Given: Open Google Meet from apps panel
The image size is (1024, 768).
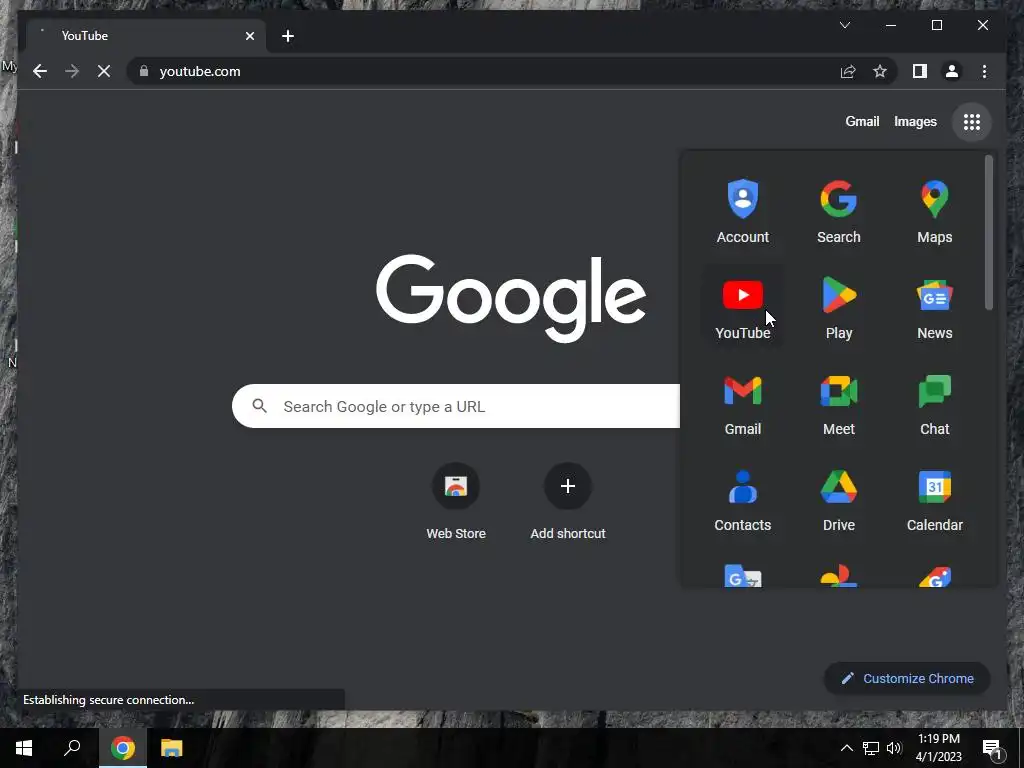Looking at the screenshot, I should click(x=839, y=404).
